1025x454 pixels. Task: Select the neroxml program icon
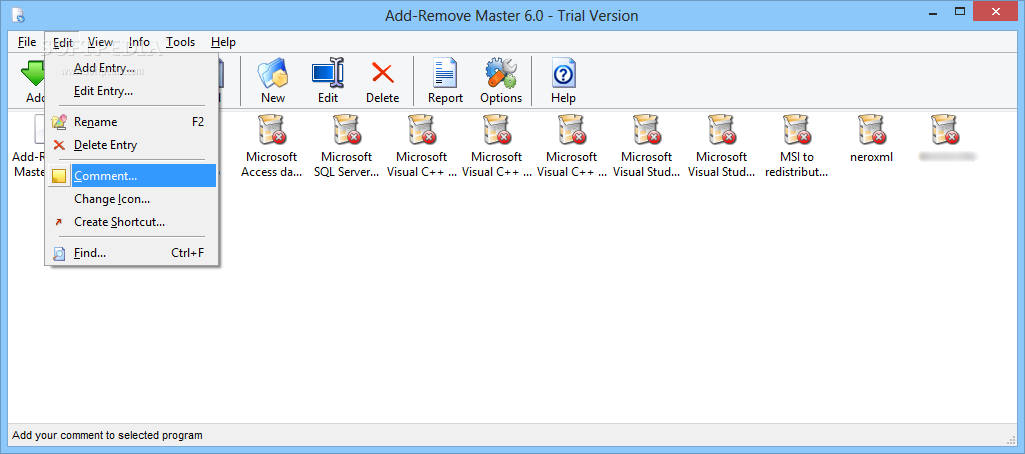[x=871, y=129]
